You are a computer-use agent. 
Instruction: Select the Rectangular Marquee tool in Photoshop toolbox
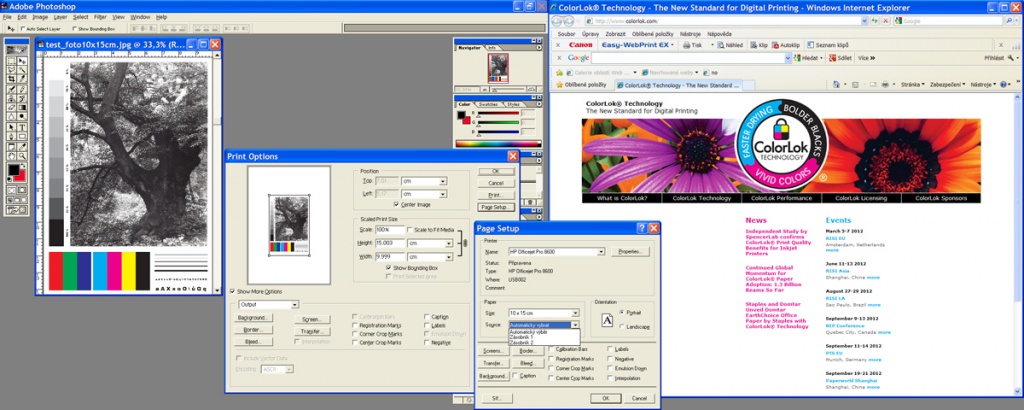[x=12, y=60]
